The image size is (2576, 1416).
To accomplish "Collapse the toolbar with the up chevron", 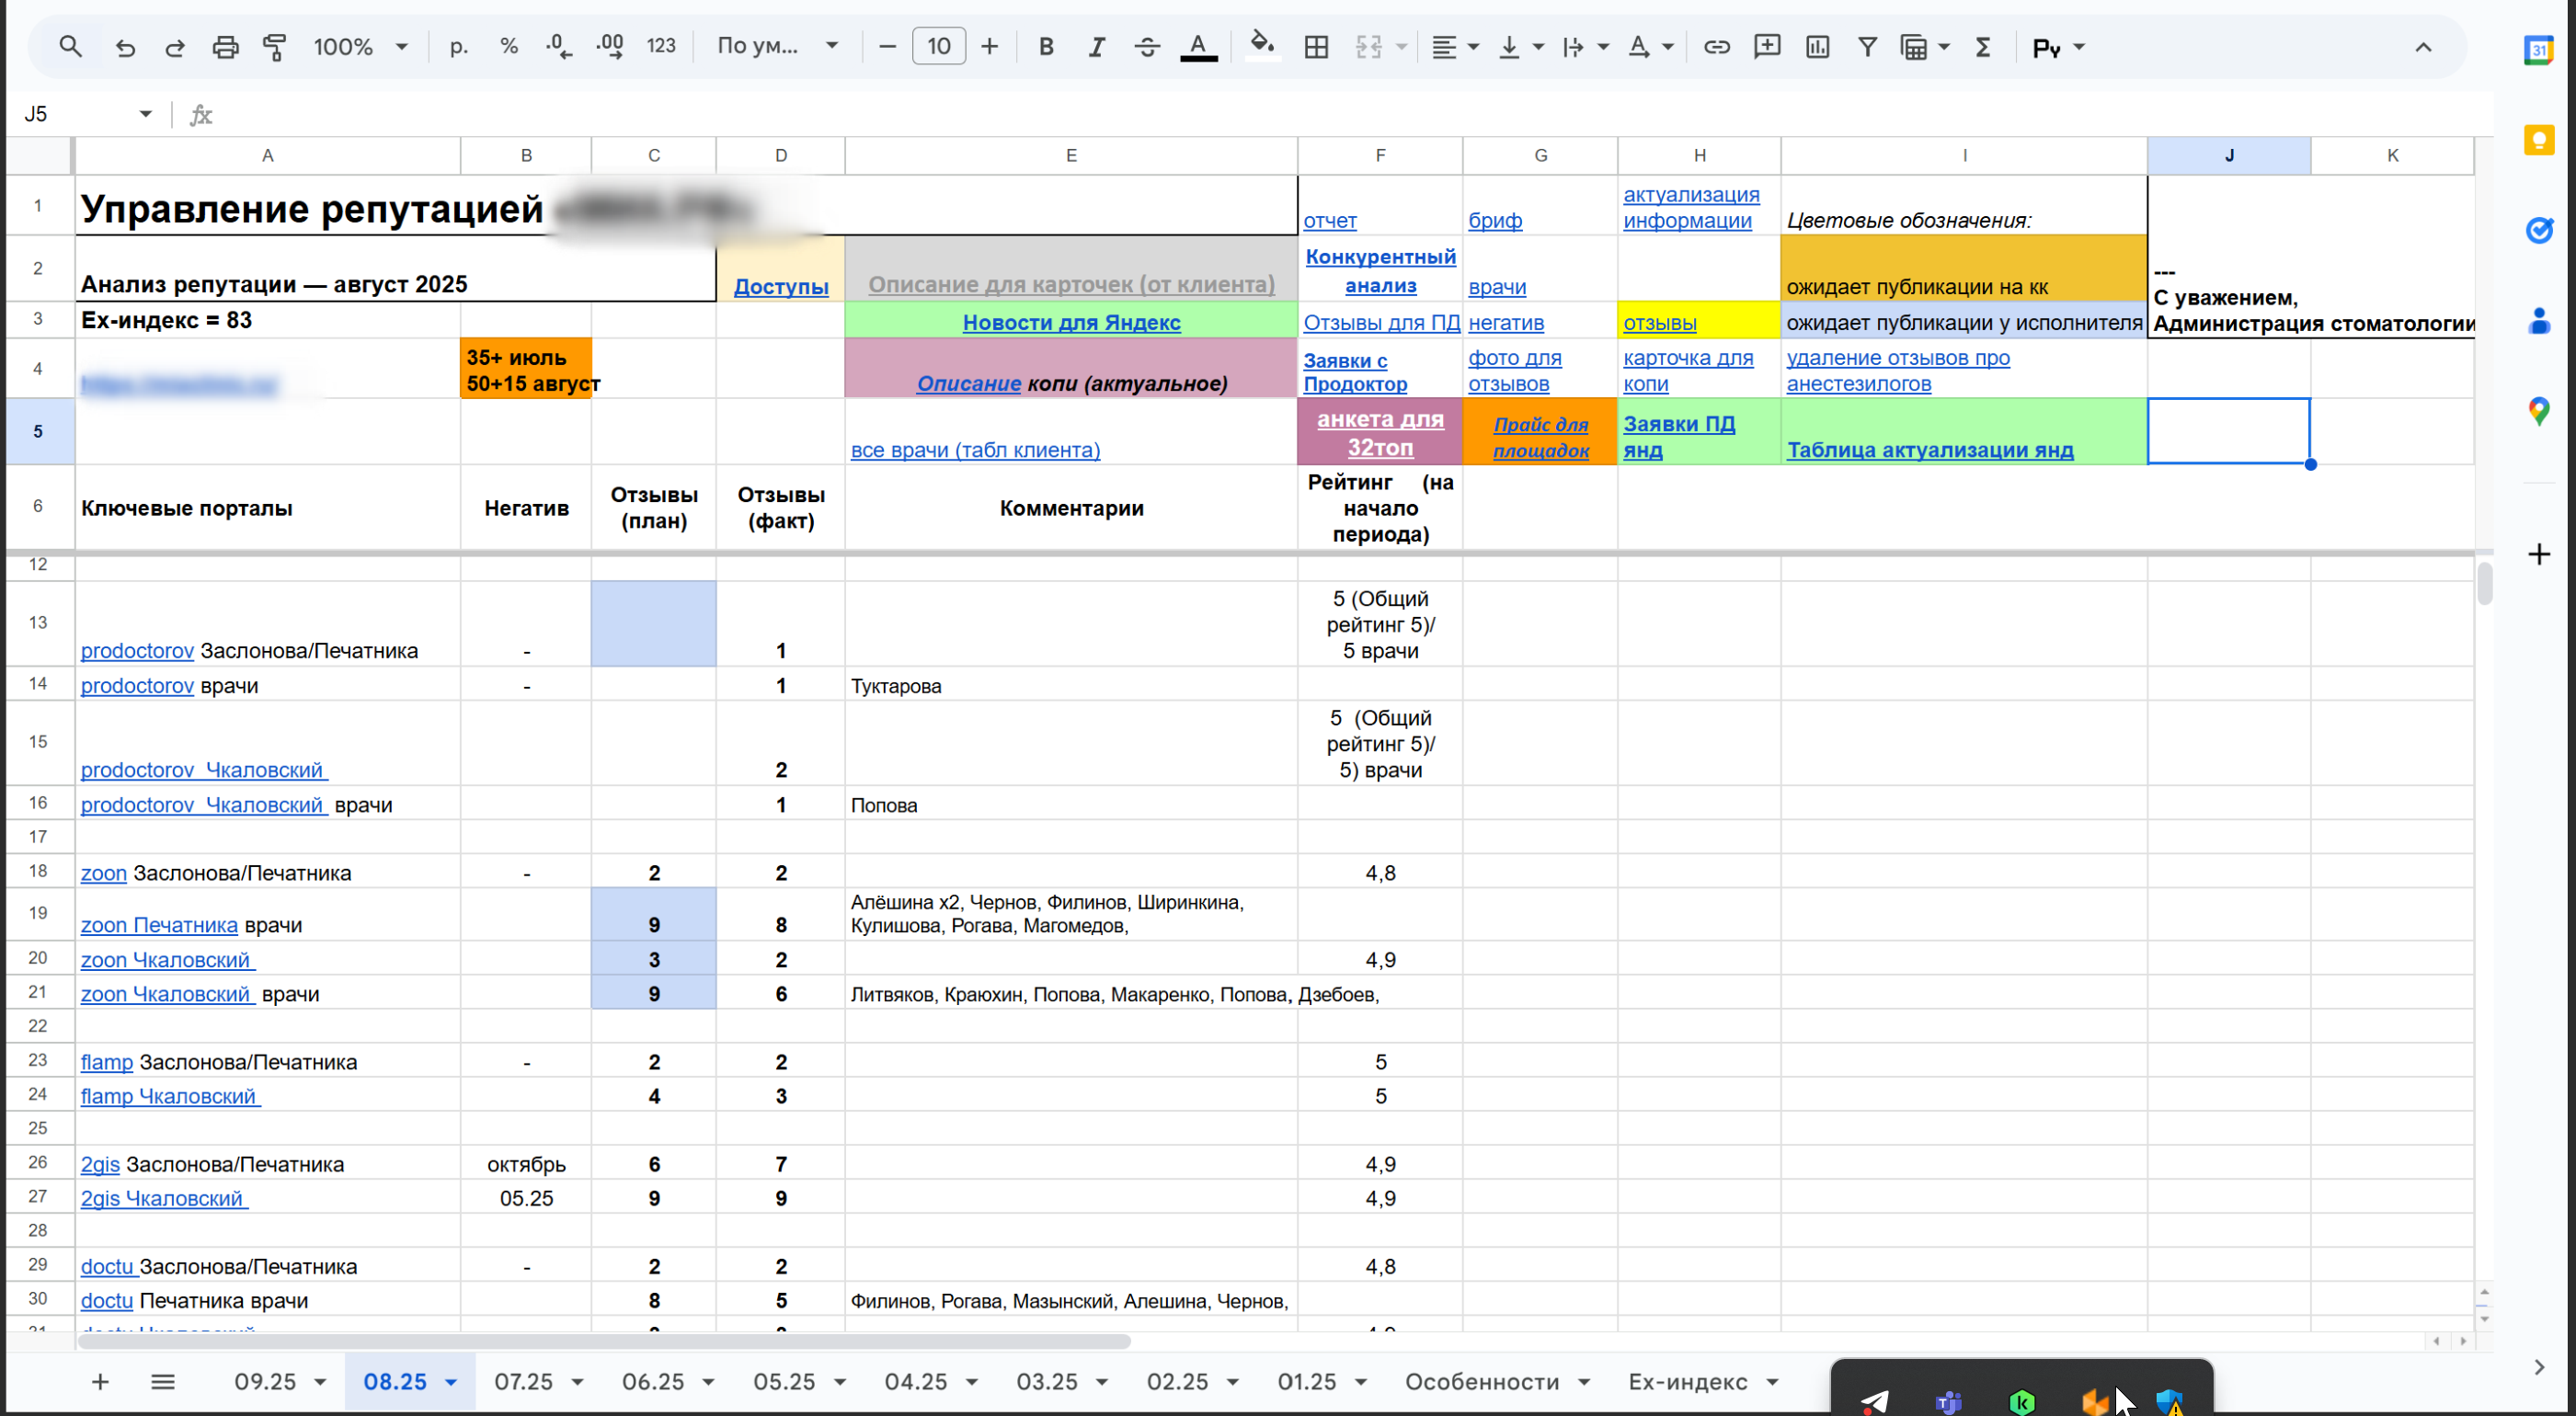I will [x=2422, y=47].
